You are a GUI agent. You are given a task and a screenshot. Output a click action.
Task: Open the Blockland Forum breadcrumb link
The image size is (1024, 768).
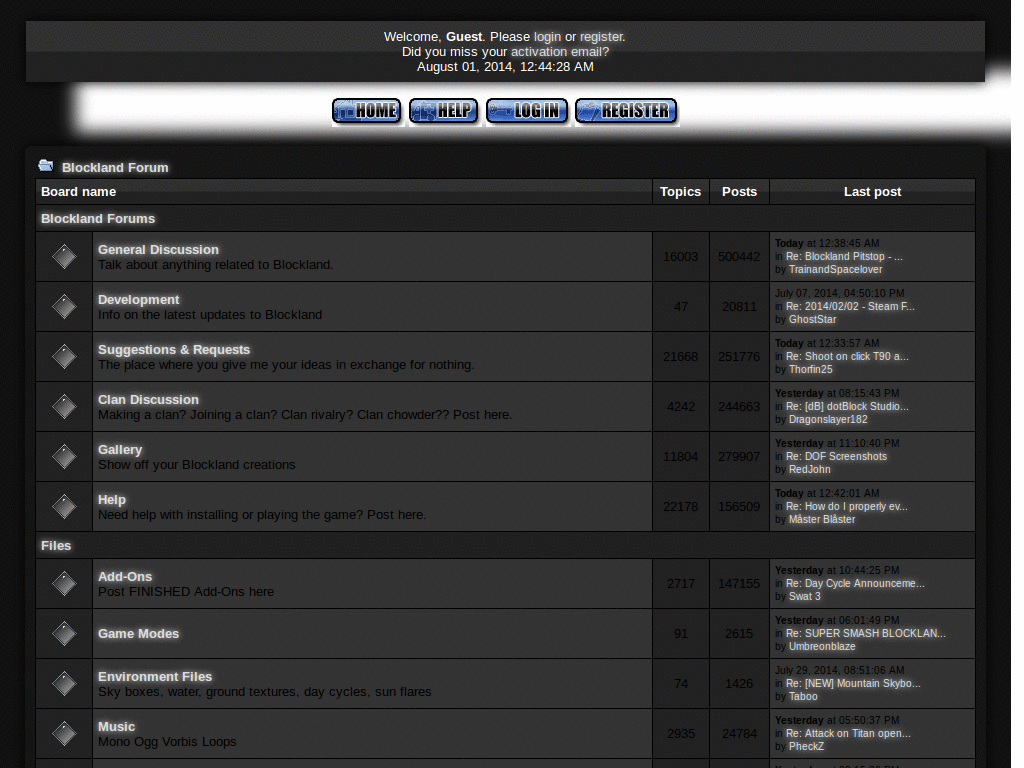[x=115, y=168]
